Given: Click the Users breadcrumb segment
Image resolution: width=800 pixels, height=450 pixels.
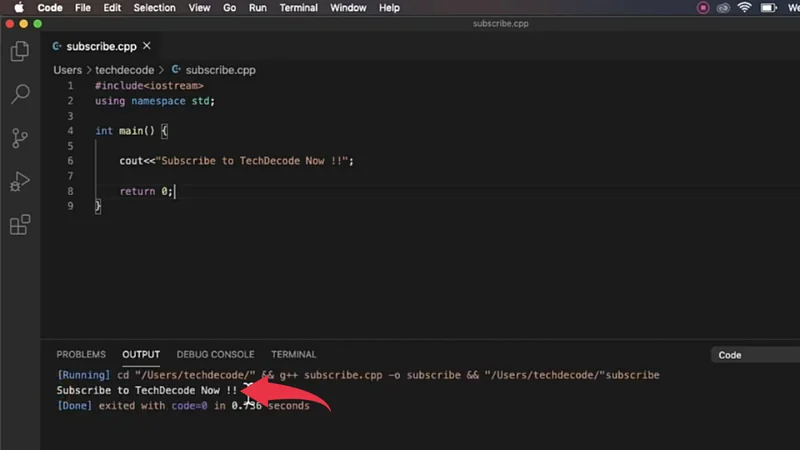Looking at the screenshot, I should coord(67,70).
